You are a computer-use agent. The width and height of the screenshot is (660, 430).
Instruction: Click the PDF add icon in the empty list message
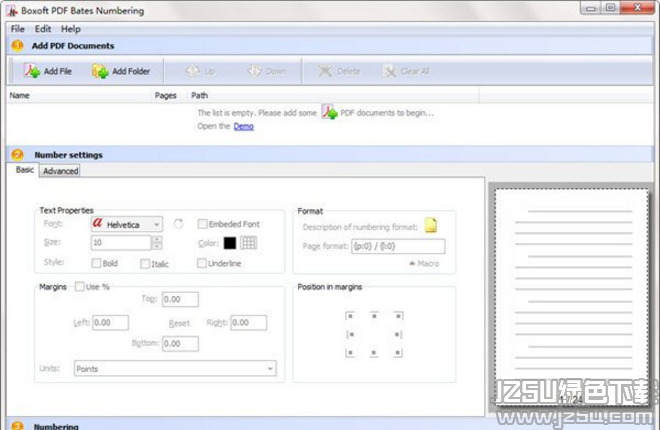(x=329, y=112)
